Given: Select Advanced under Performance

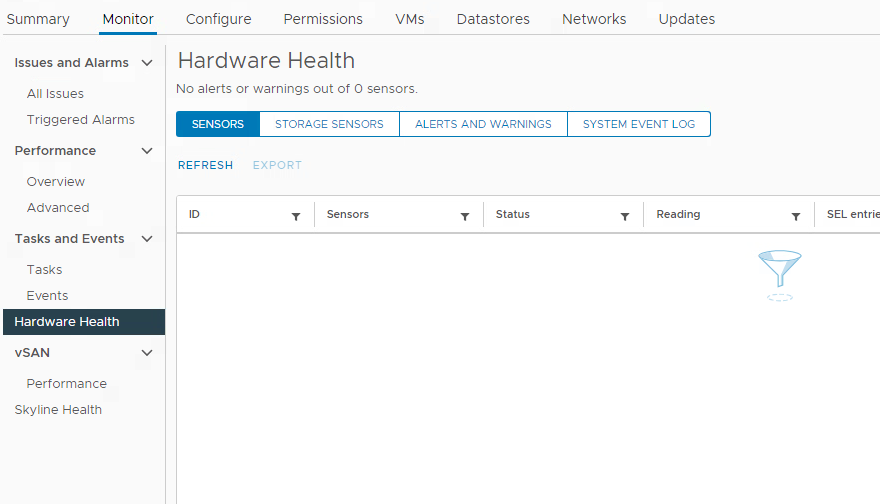Looking at the screenshot, I should 58,208.
